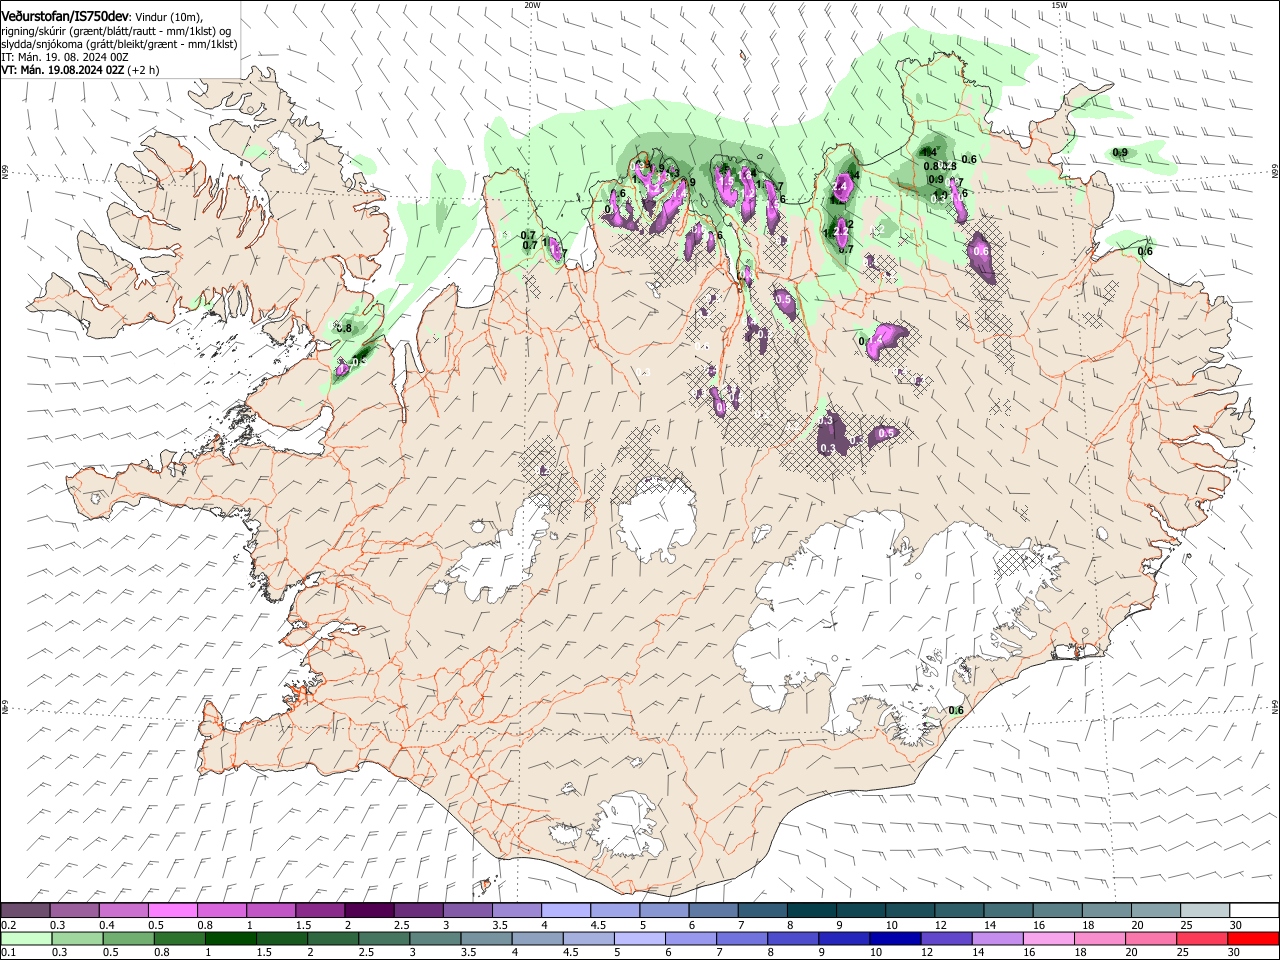Image resolution: width=1280 pixels, height=960 pixels.
Task: Click the IT: Mán. 19. 08. 2024 00Z line
Action: (65, 57)
